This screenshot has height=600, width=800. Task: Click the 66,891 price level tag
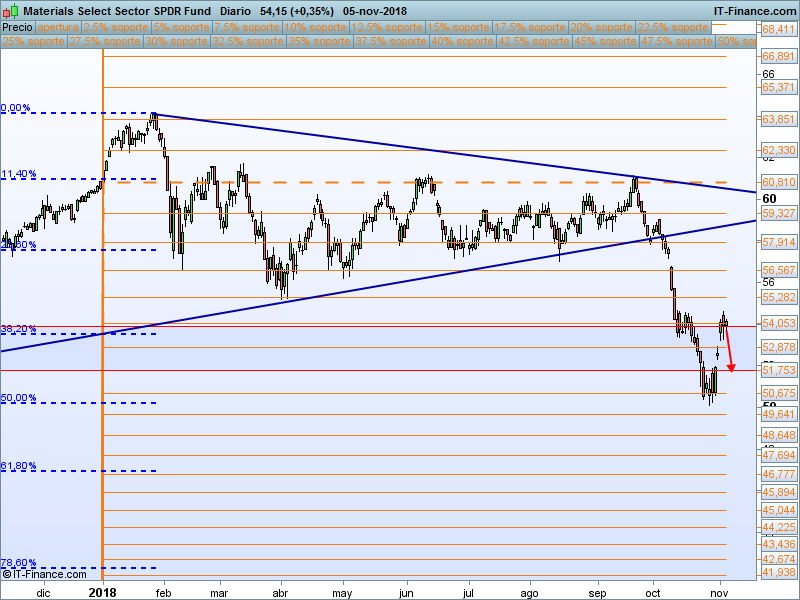(x=779, y=56)
